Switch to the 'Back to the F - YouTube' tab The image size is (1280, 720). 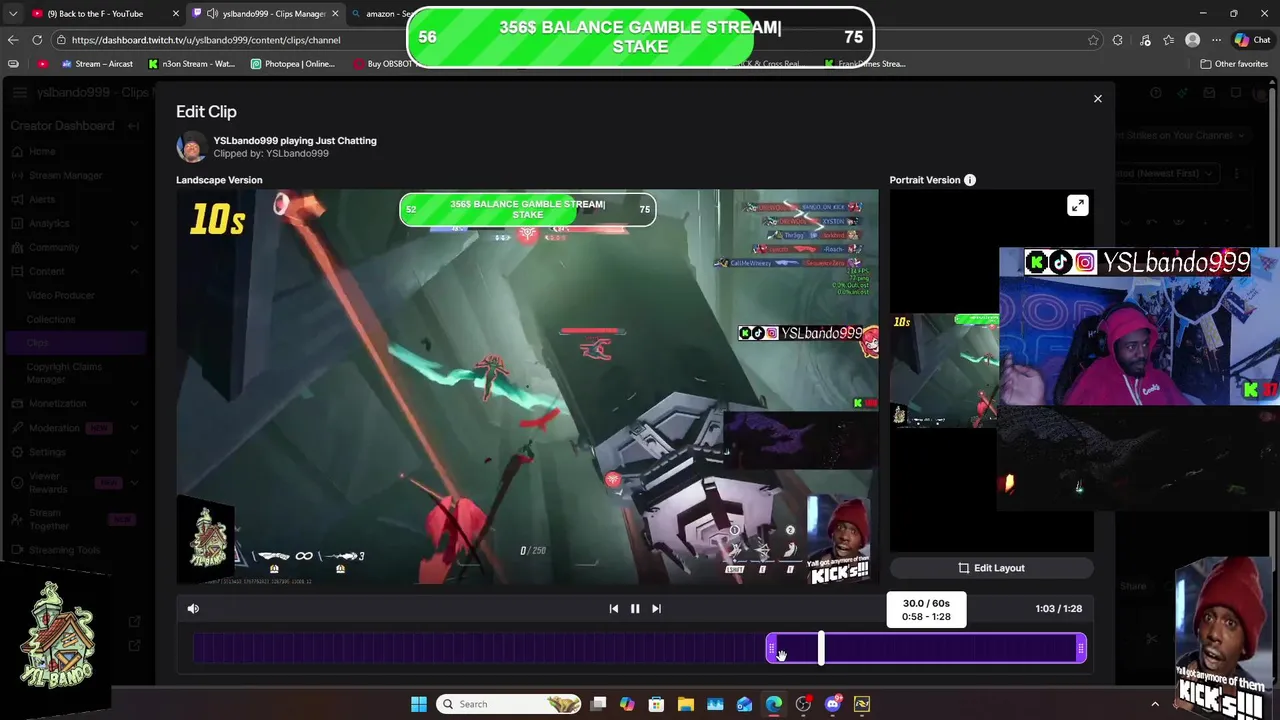coord(95,14)
